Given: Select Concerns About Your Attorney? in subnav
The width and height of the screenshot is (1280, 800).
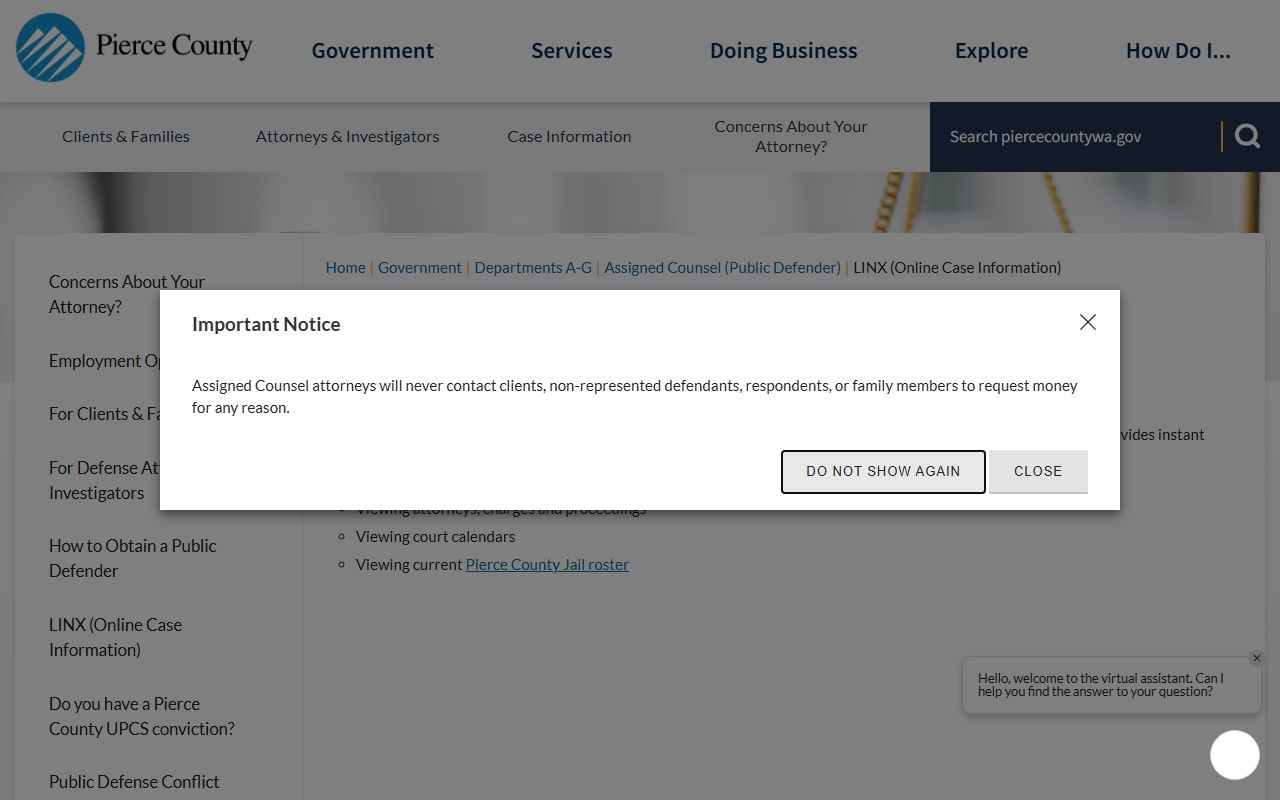Looking at the screenshot, I should 791,136.
